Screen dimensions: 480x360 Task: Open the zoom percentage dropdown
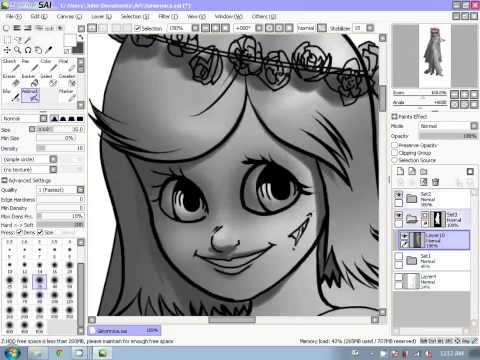pos(195,28)
